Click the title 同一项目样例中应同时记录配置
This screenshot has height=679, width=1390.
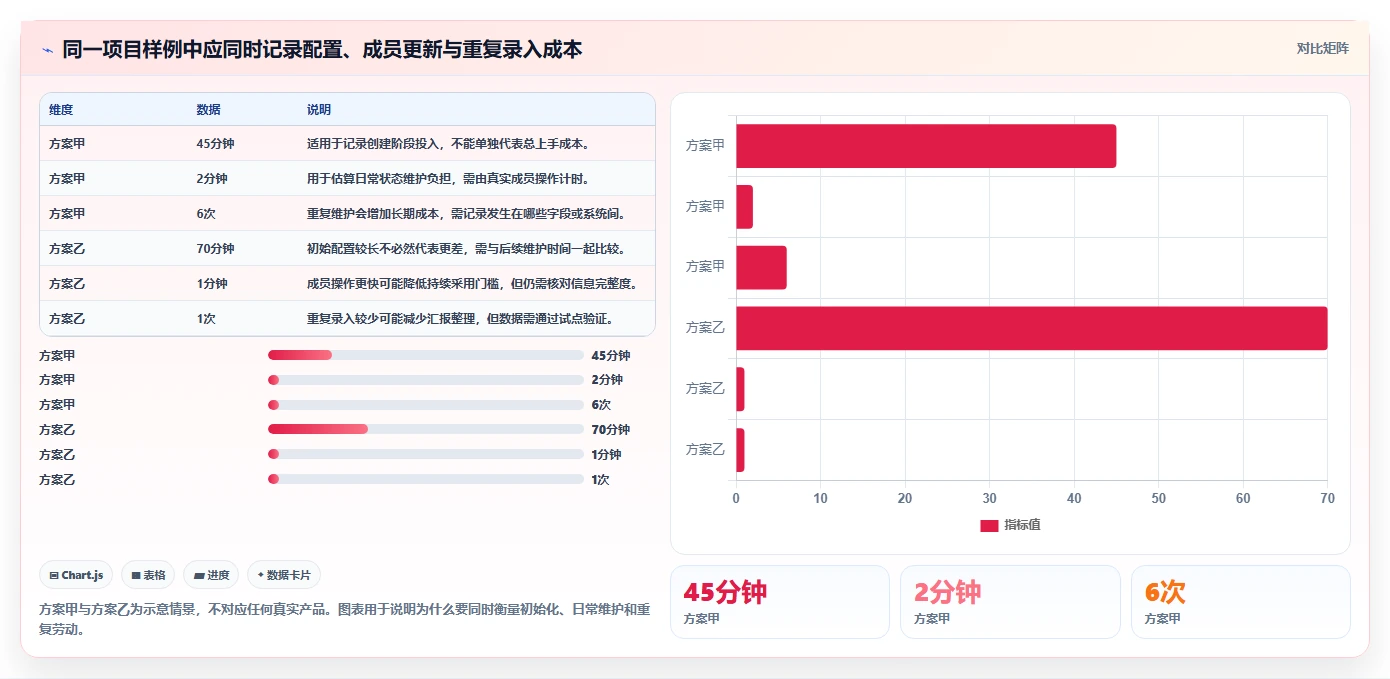[x=322, y=50]
